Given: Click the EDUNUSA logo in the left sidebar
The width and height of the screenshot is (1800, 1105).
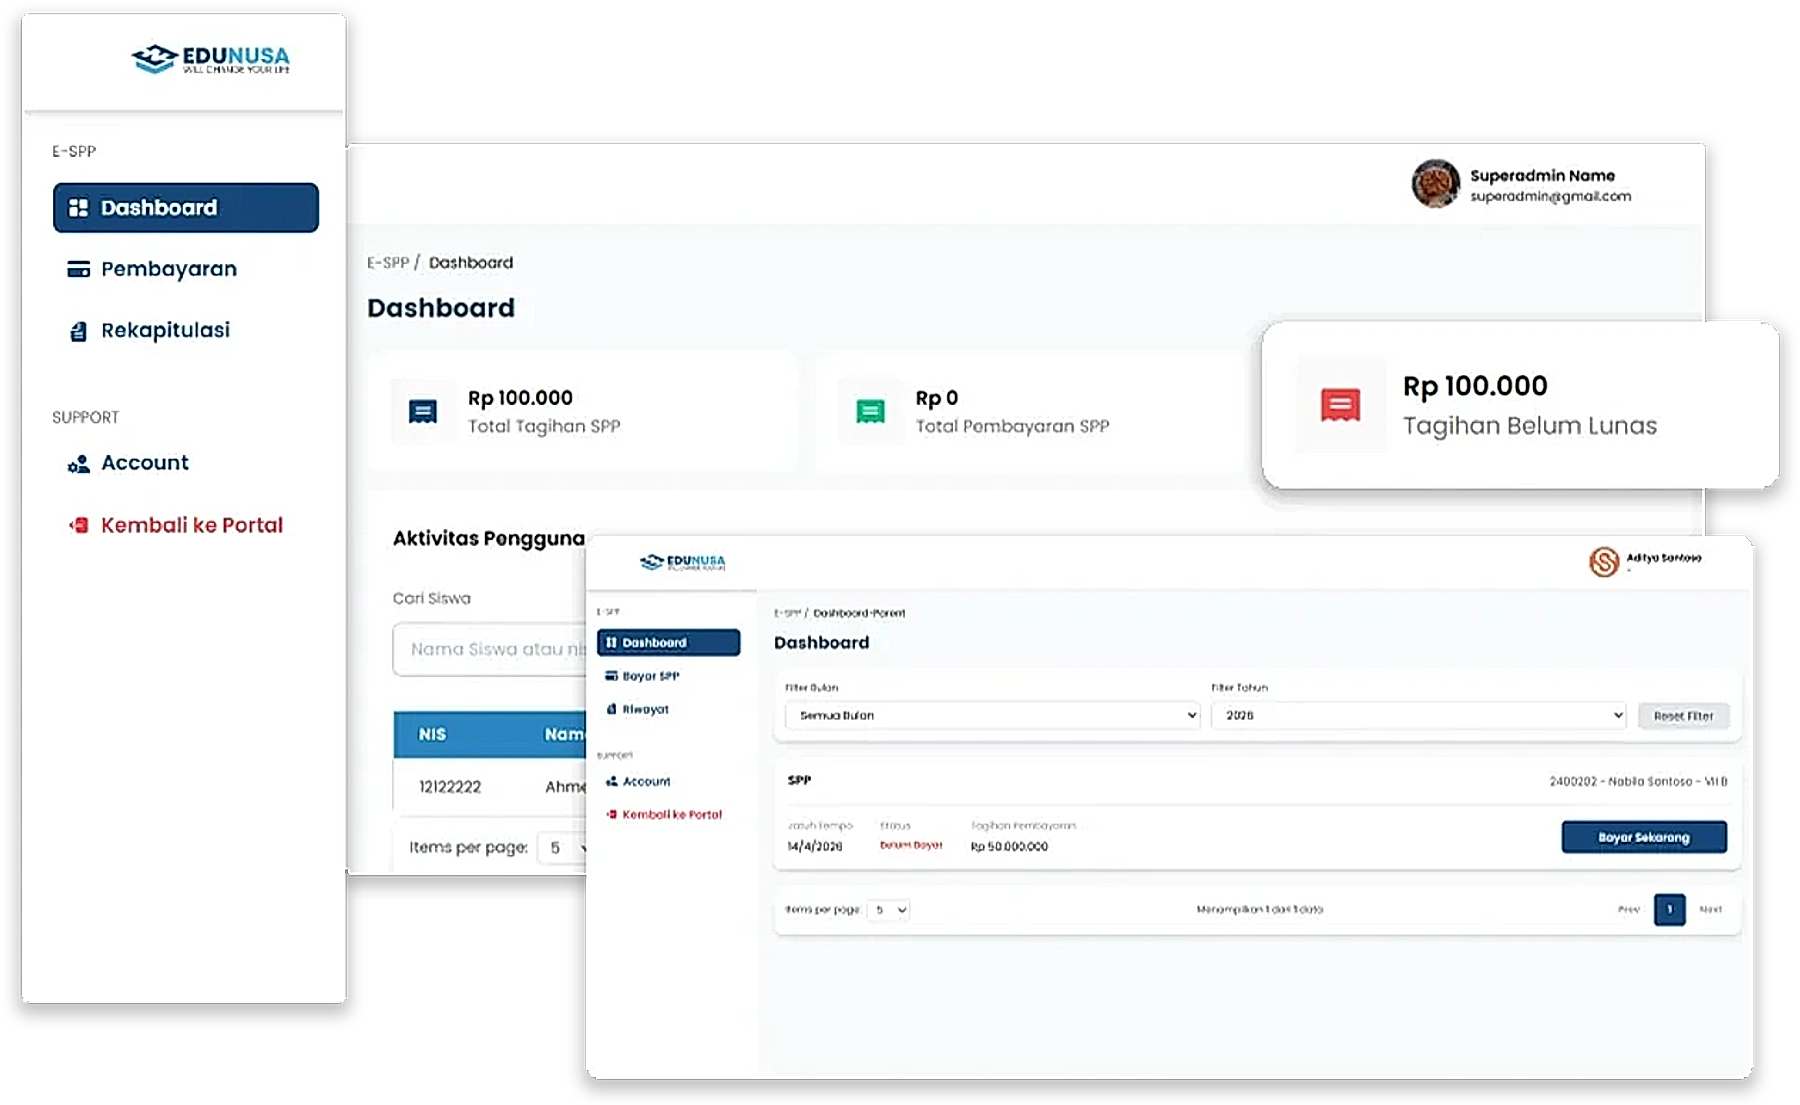Looking at the screenshot, I should [211, 60].
